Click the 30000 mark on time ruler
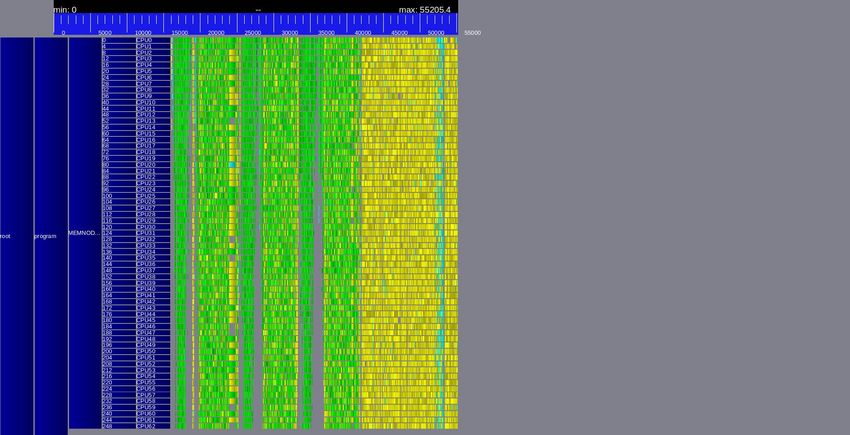The width and height of the screenshot is (850, 435). [x=289, y=33]
